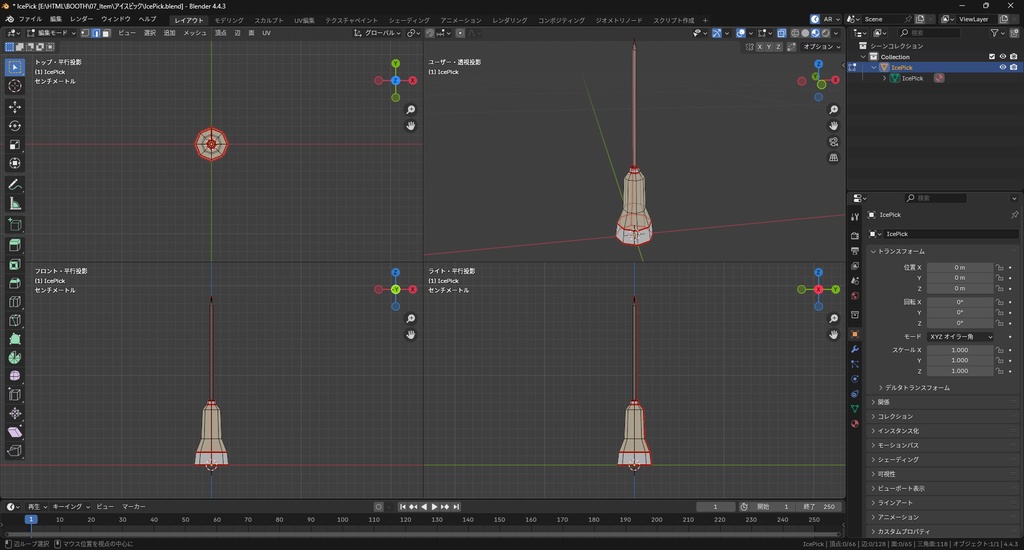Open the XYZ Euler rotation mode dropdown
Image resolution: width=1024 pixels, height=550 pixels.
point(961,336)
